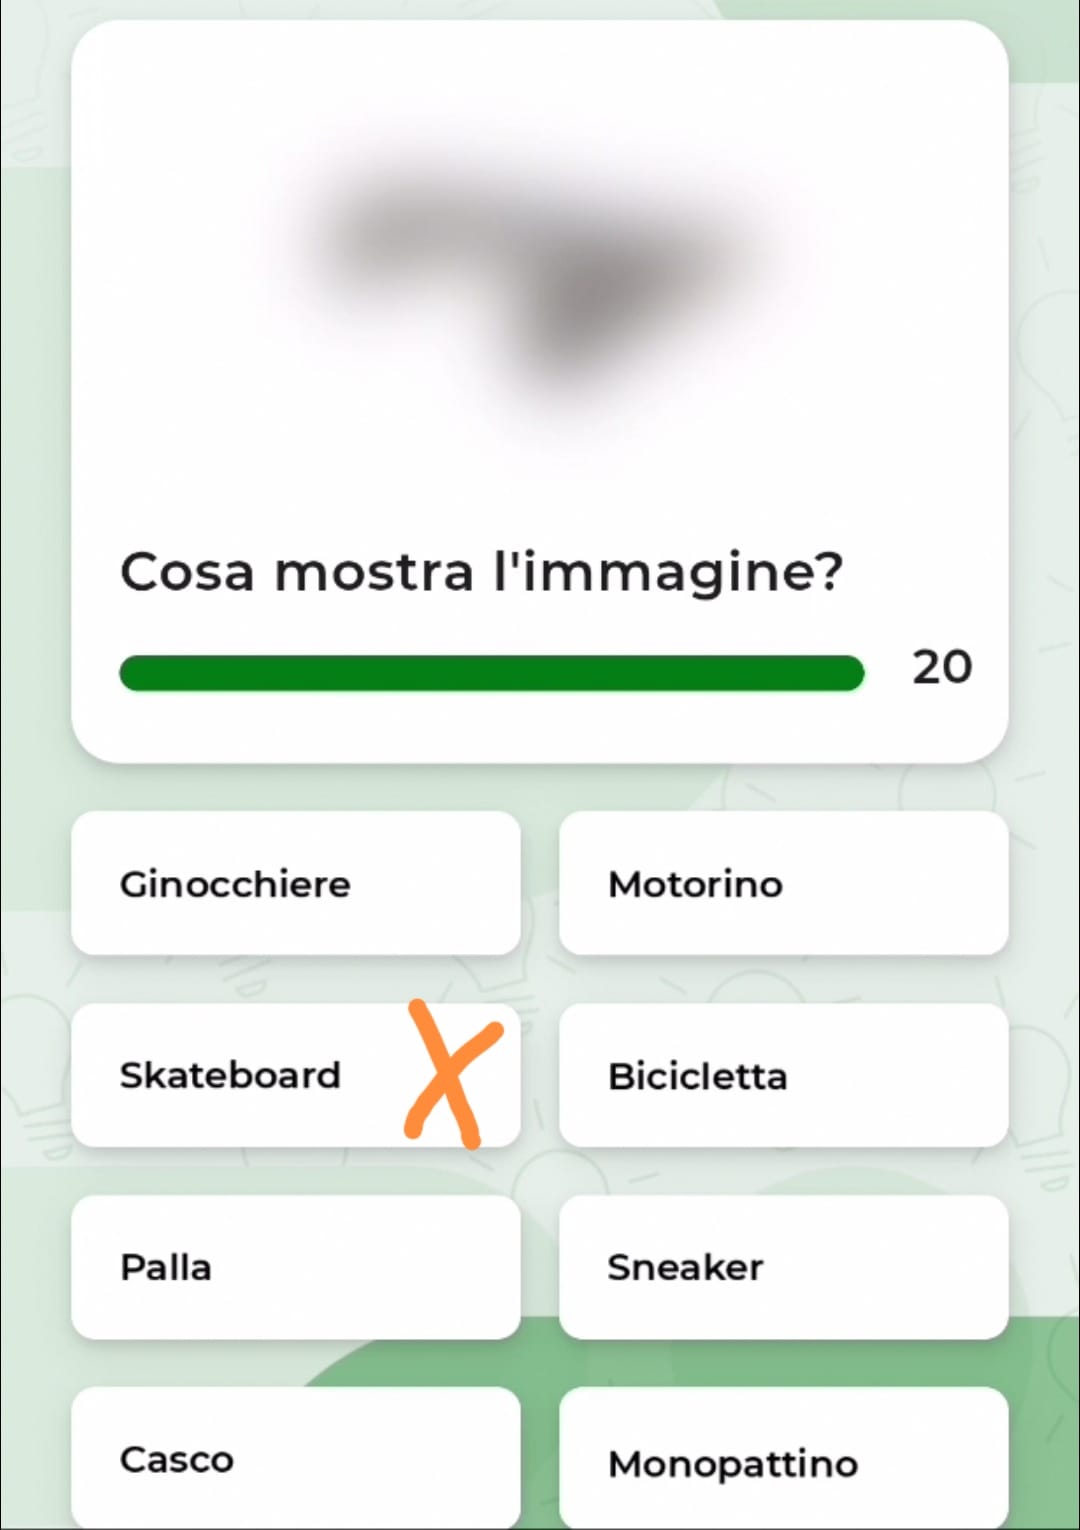Click the word 'Skateboard' label
Viewport: 1080px width, 1530px height.
(x=230, y=1075)
